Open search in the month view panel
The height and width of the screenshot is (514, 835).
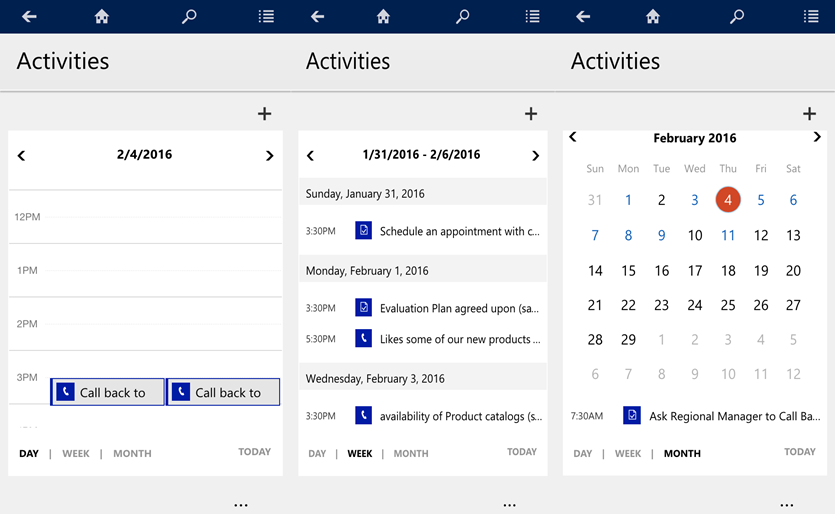(x=736, y=16)
